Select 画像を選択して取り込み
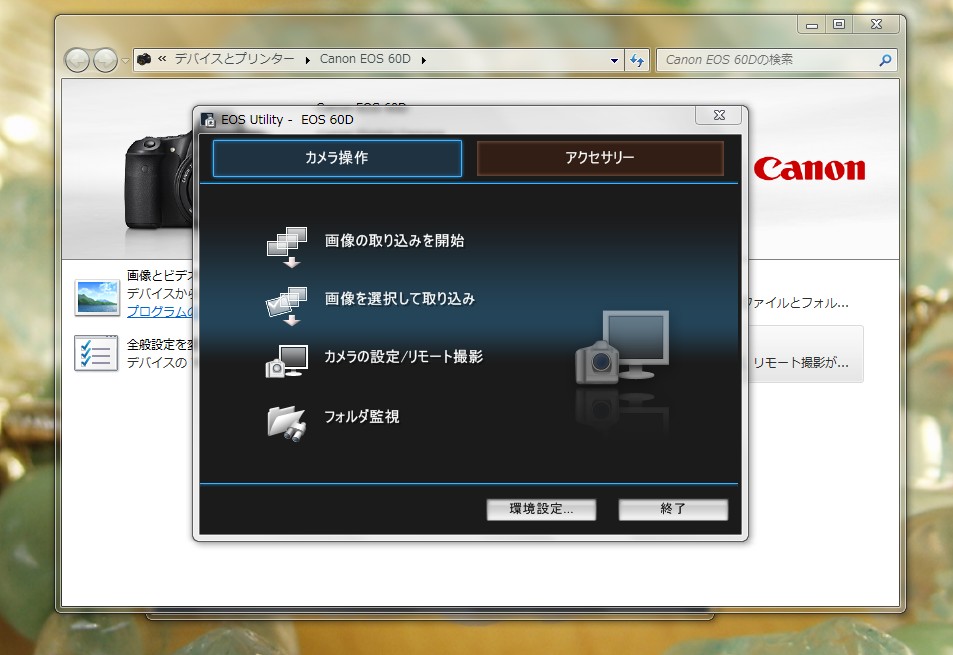Screen dimensions: 953x655 coord(399,298)
